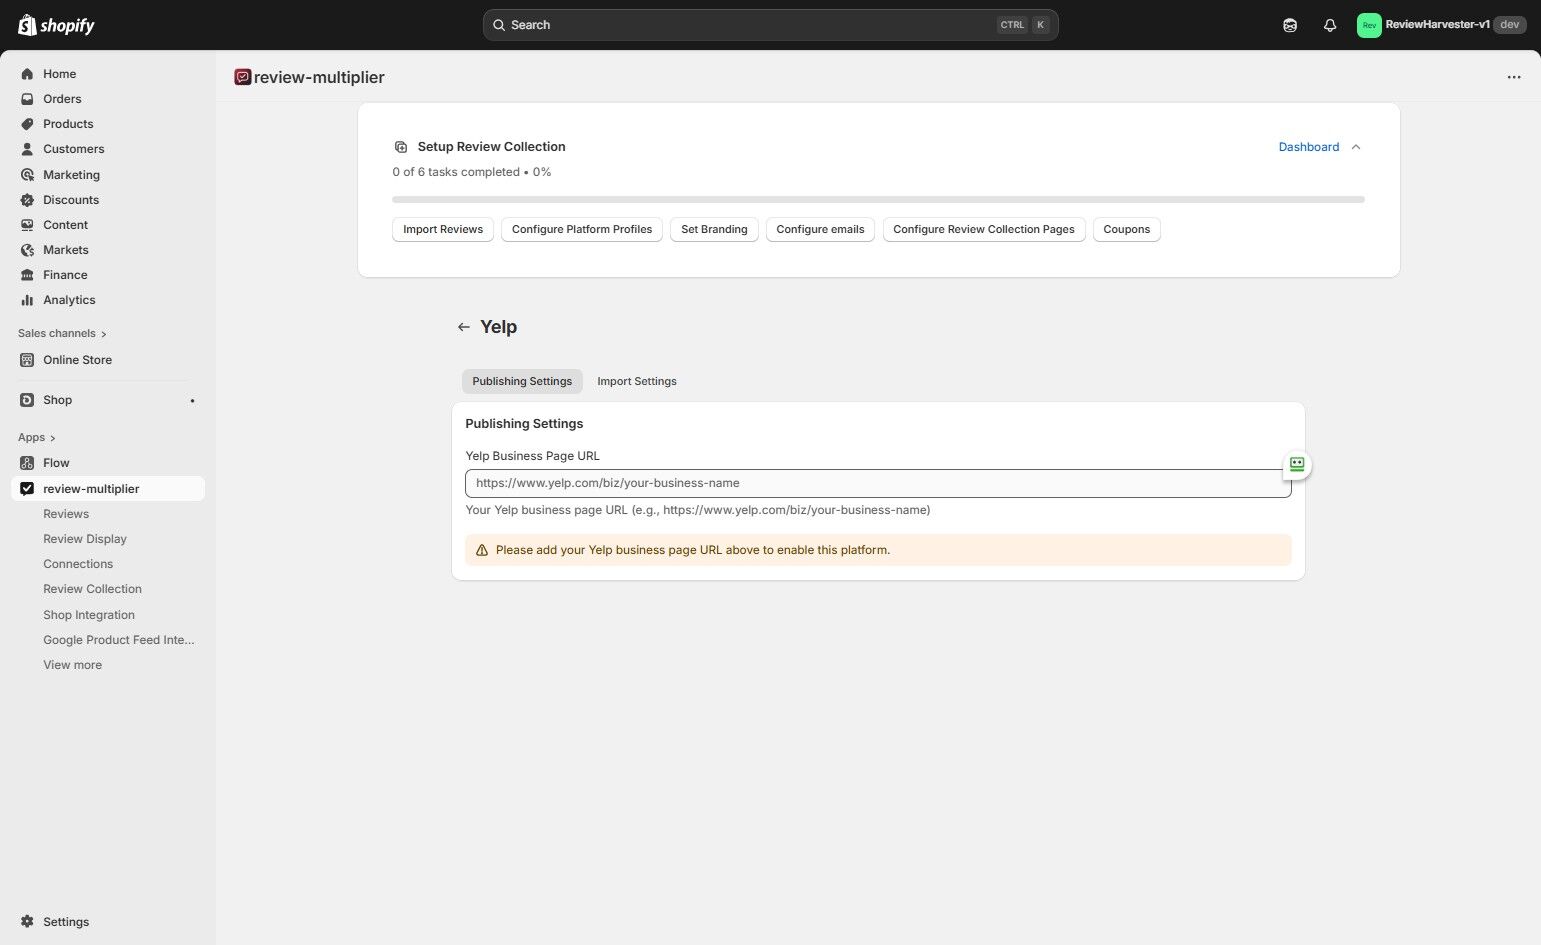Collapse the Setup Review Collection card
The image size is (1541, 945).
pyautogui.click(x=1356, y=147)
